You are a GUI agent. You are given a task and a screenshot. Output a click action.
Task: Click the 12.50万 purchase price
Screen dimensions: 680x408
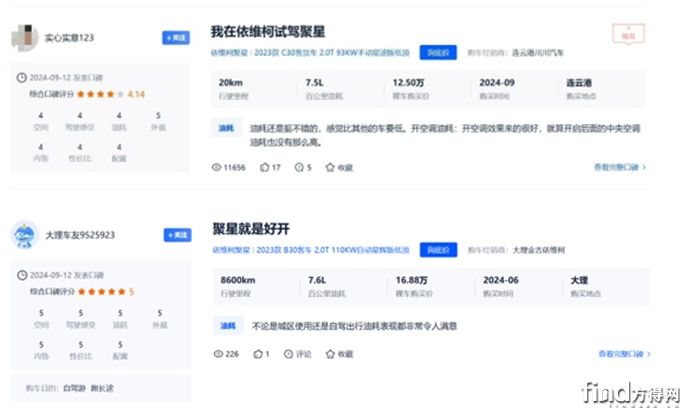pyautogui.click(x=409, y=83)
